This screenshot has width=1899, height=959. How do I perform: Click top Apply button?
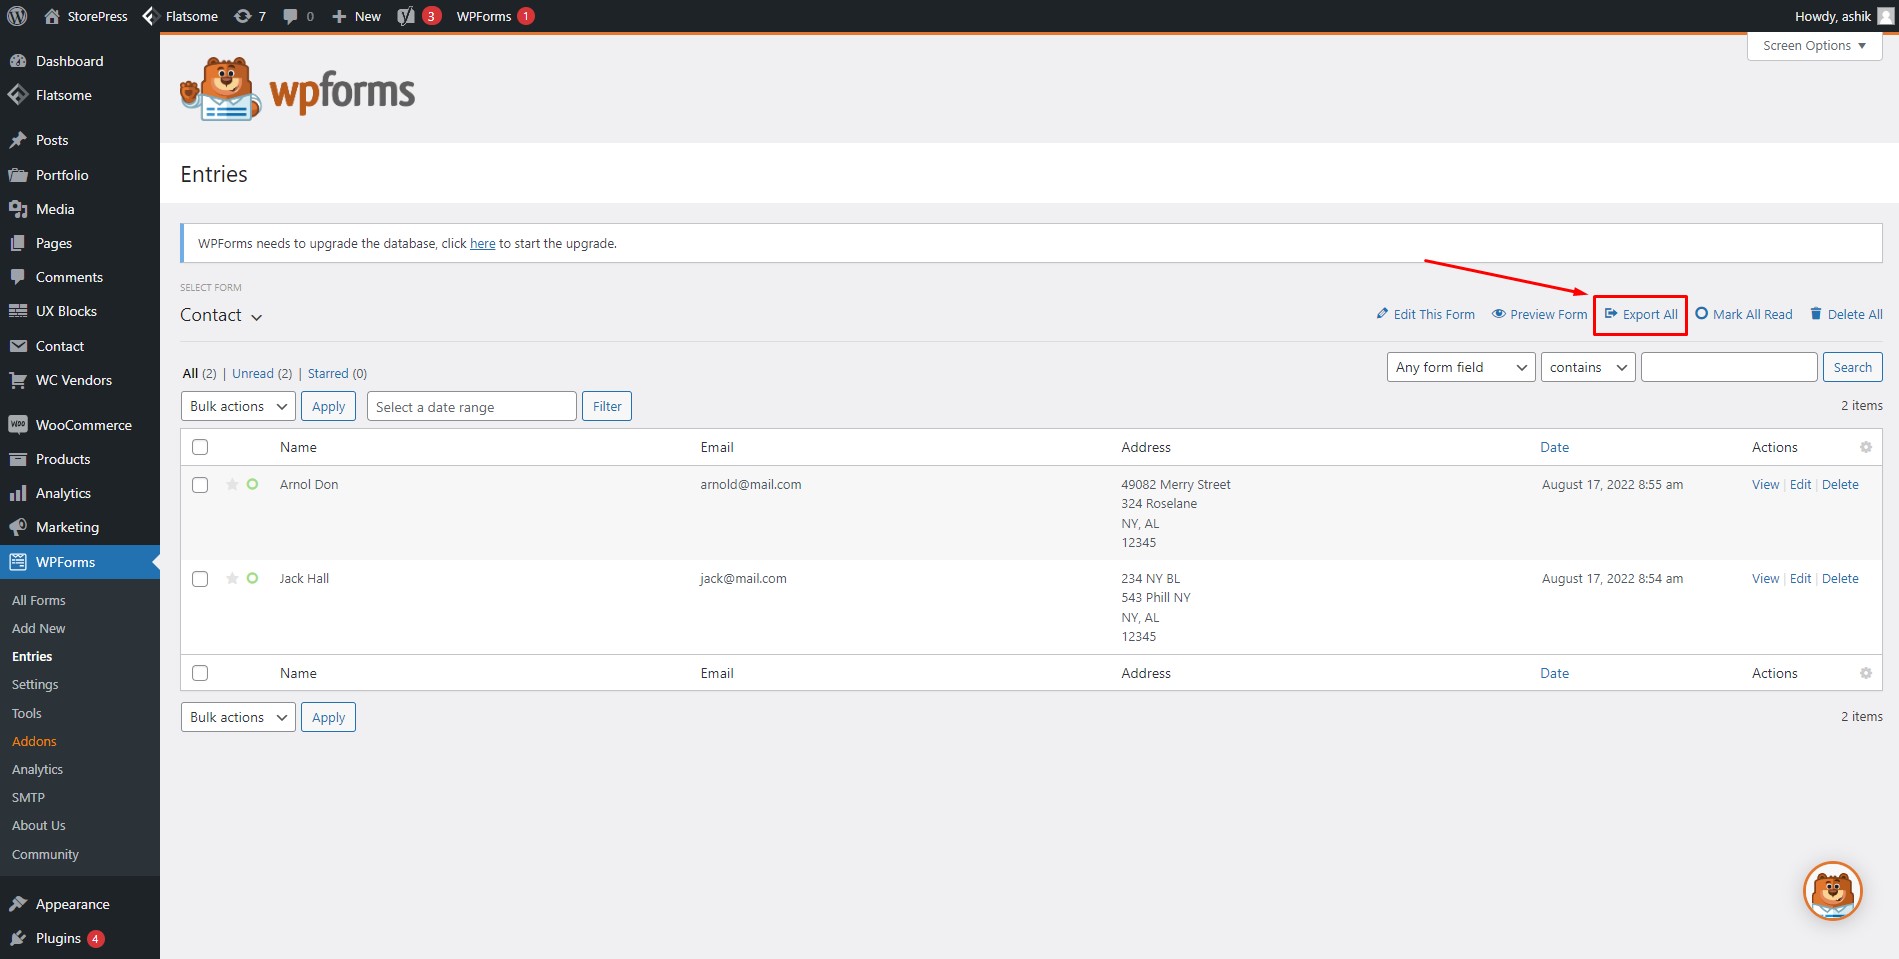tap(328, 406)
